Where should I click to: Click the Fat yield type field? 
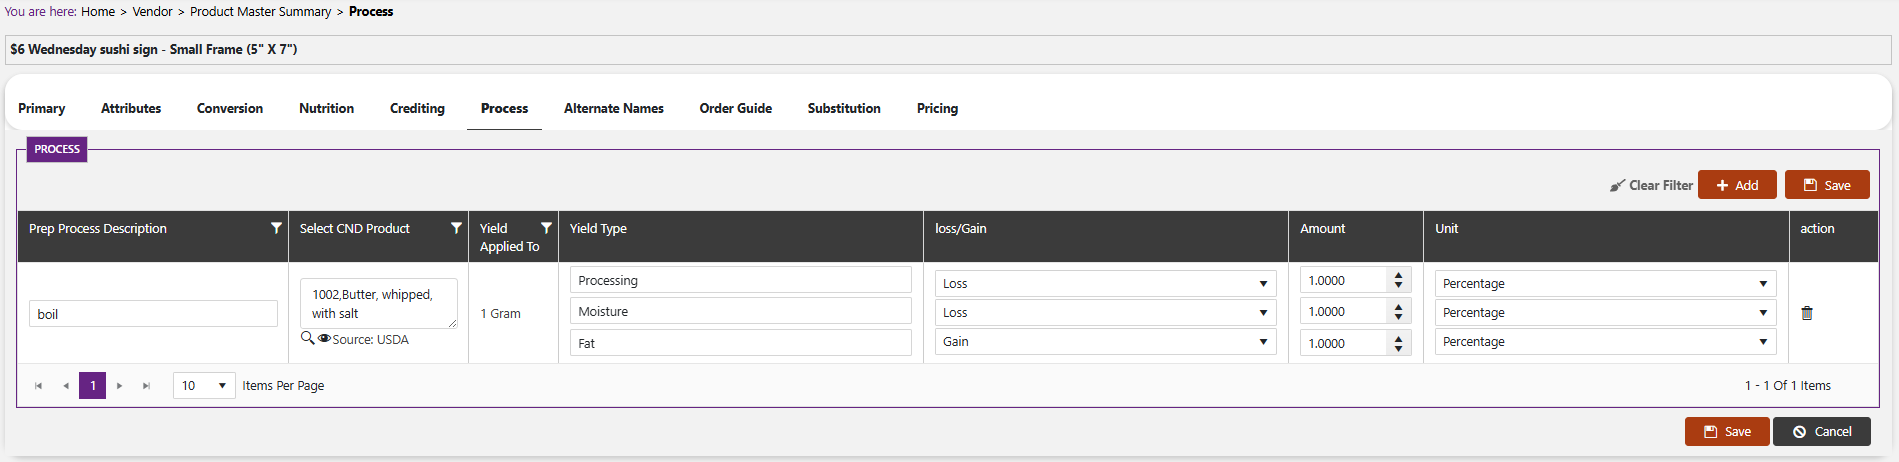click(x=741, y=343)
